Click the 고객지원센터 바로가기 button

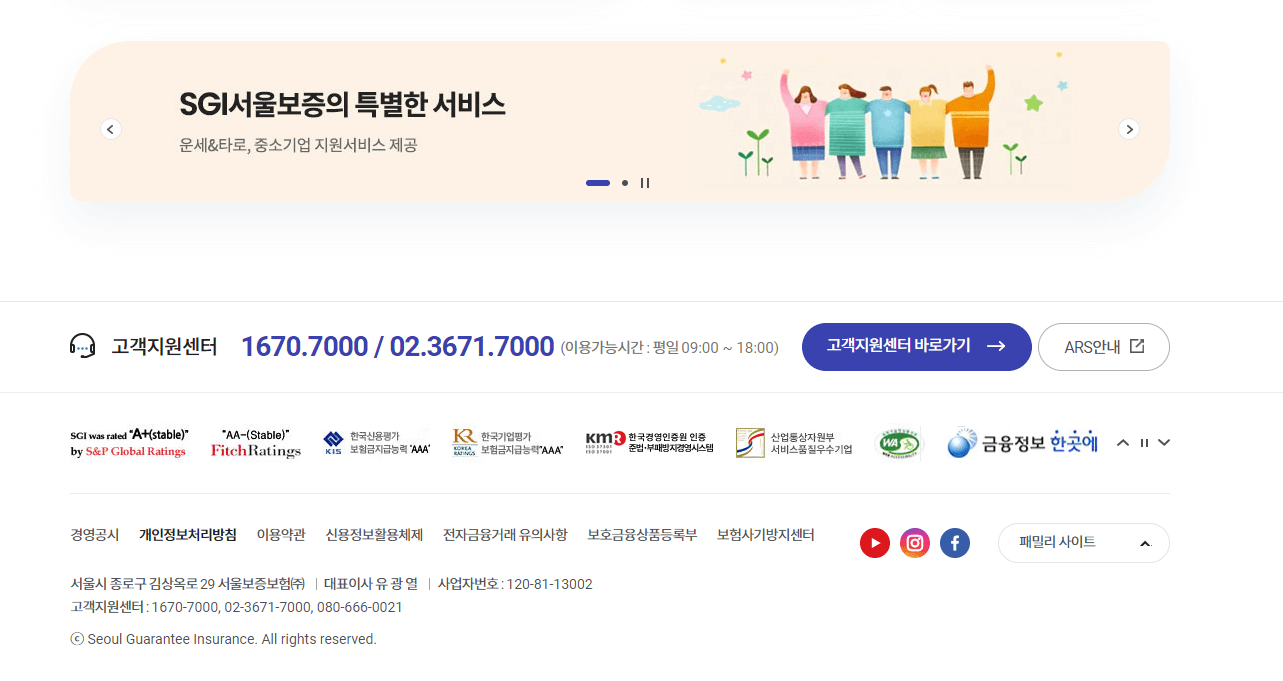(x=916, y=346)
